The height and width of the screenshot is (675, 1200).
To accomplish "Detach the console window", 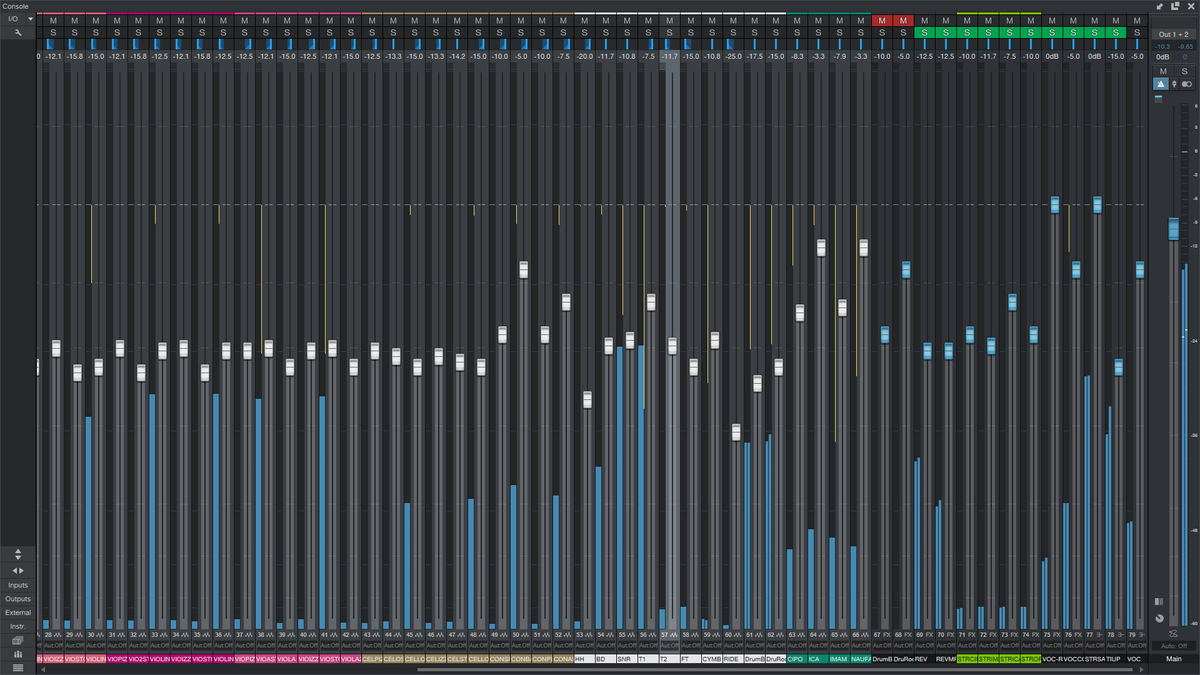I will pos(1175,7).
